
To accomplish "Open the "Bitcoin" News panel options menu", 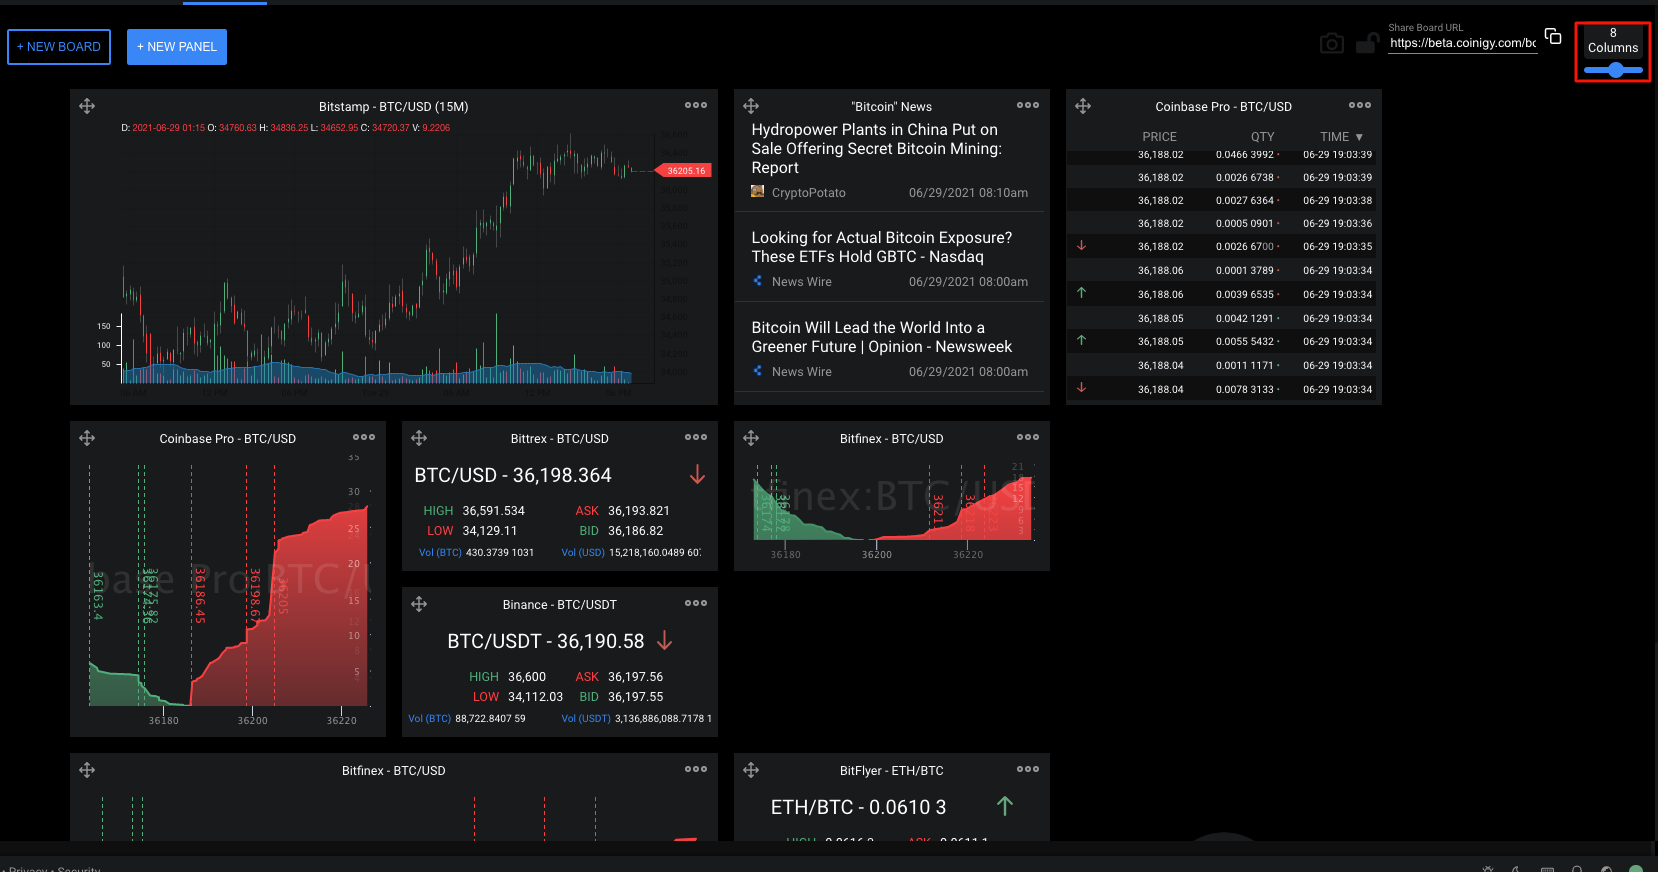I will 1028,105.
